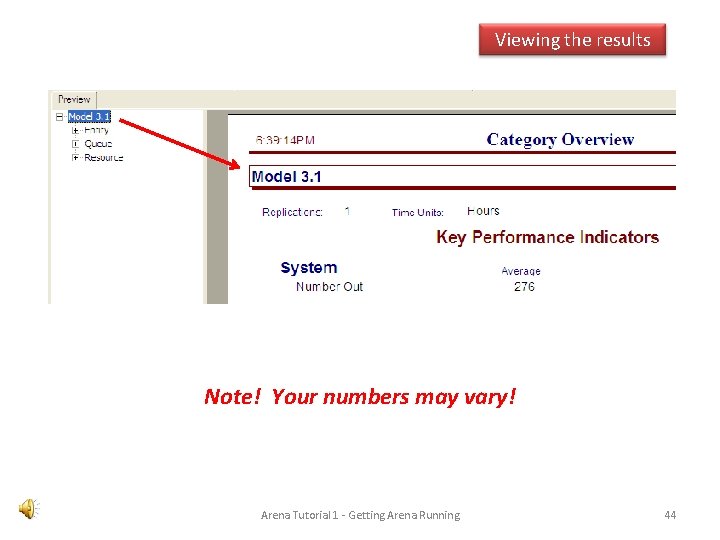The height and width of the screenshot is (540, 720).
Task: Click the Number Out row label
Action: 329,287
